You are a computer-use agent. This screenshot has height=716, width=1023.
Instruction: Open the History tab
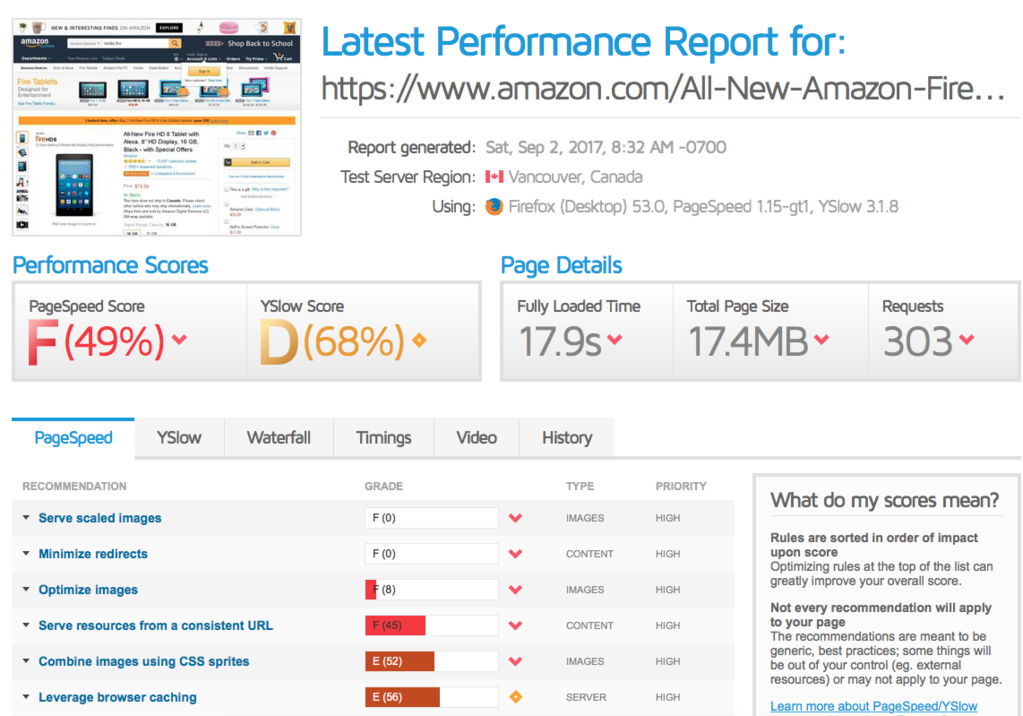pyautogui.click(x=567, y=438)
